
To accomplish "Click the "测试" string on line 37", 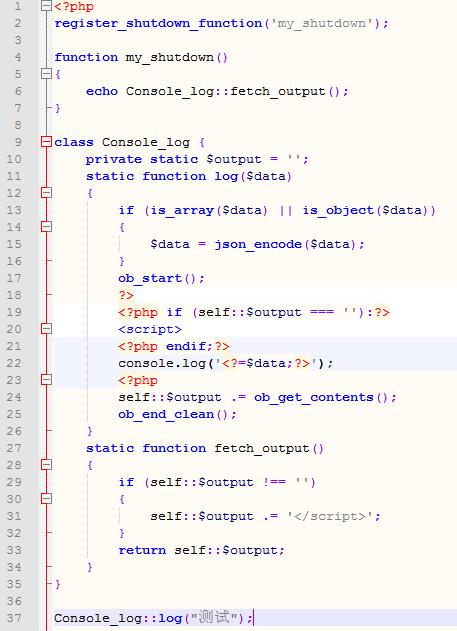I will (215, 617).
